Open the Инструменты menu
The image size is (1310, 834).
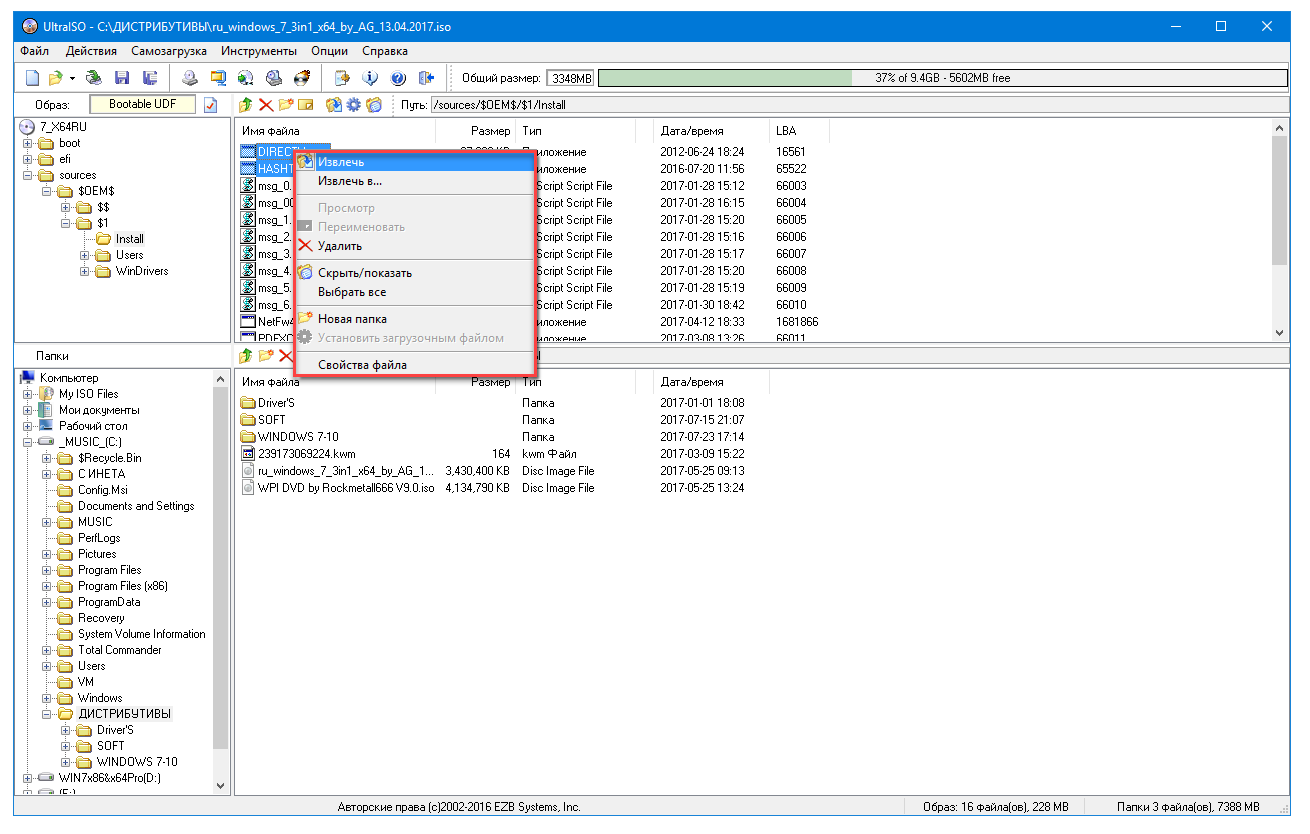[x=259, y=51]
